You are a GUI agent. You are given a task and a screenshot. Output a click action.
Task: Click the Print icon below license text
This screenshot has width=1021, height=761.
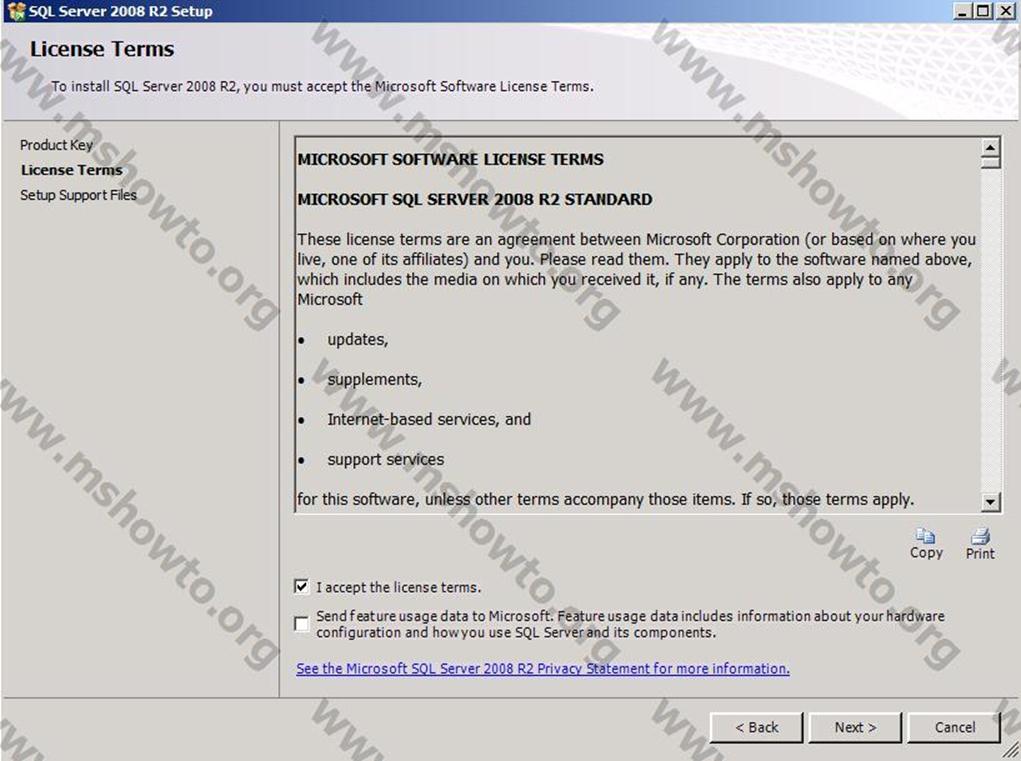click(980, 536)
